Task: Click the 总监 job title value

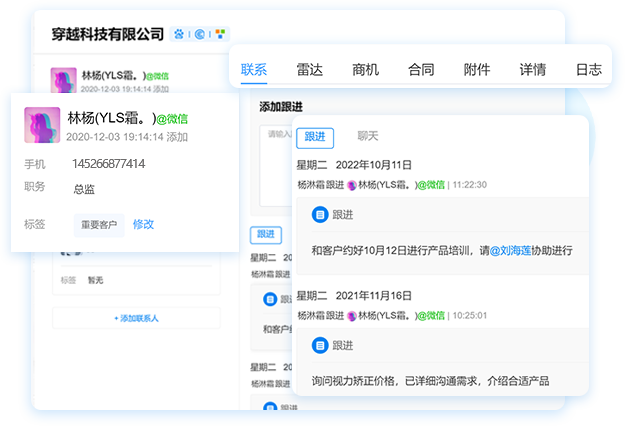Action: tap(84, 189)
